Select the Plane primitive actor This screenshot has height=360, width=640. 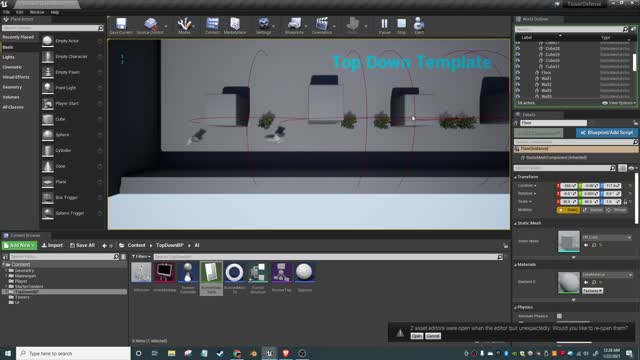[x=72, y=182]
